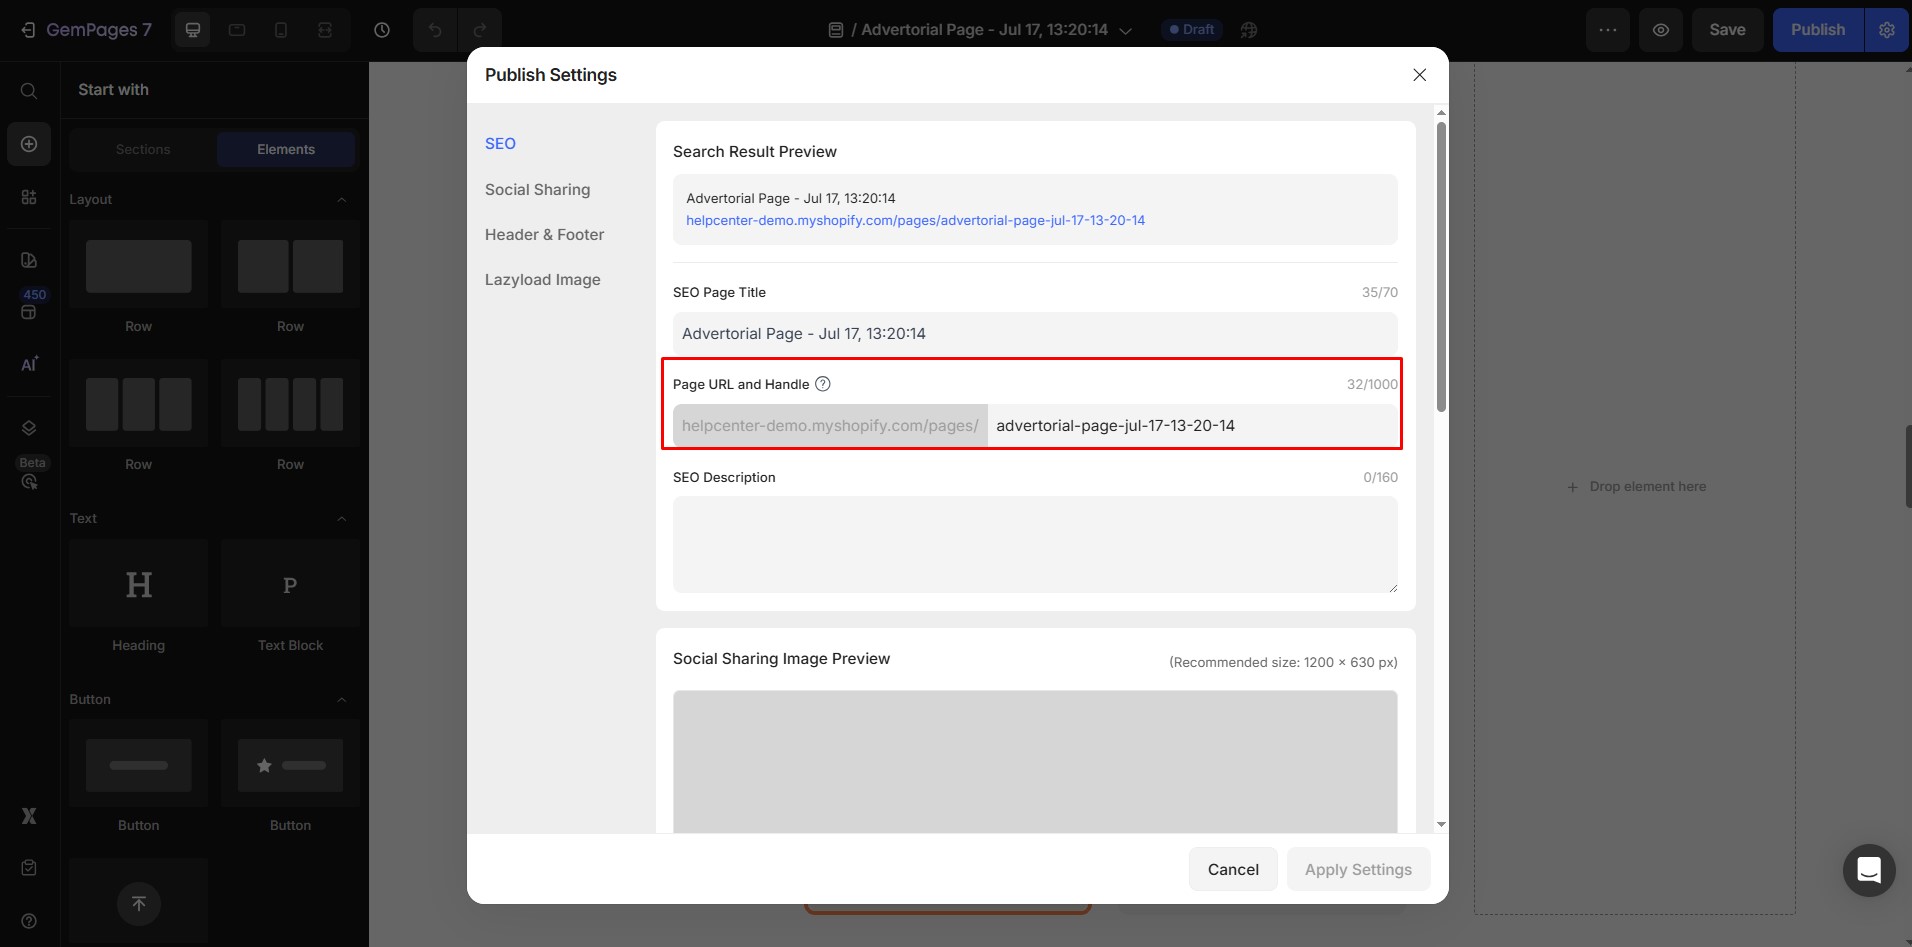Apply the publish settings

click(1358, 869)
